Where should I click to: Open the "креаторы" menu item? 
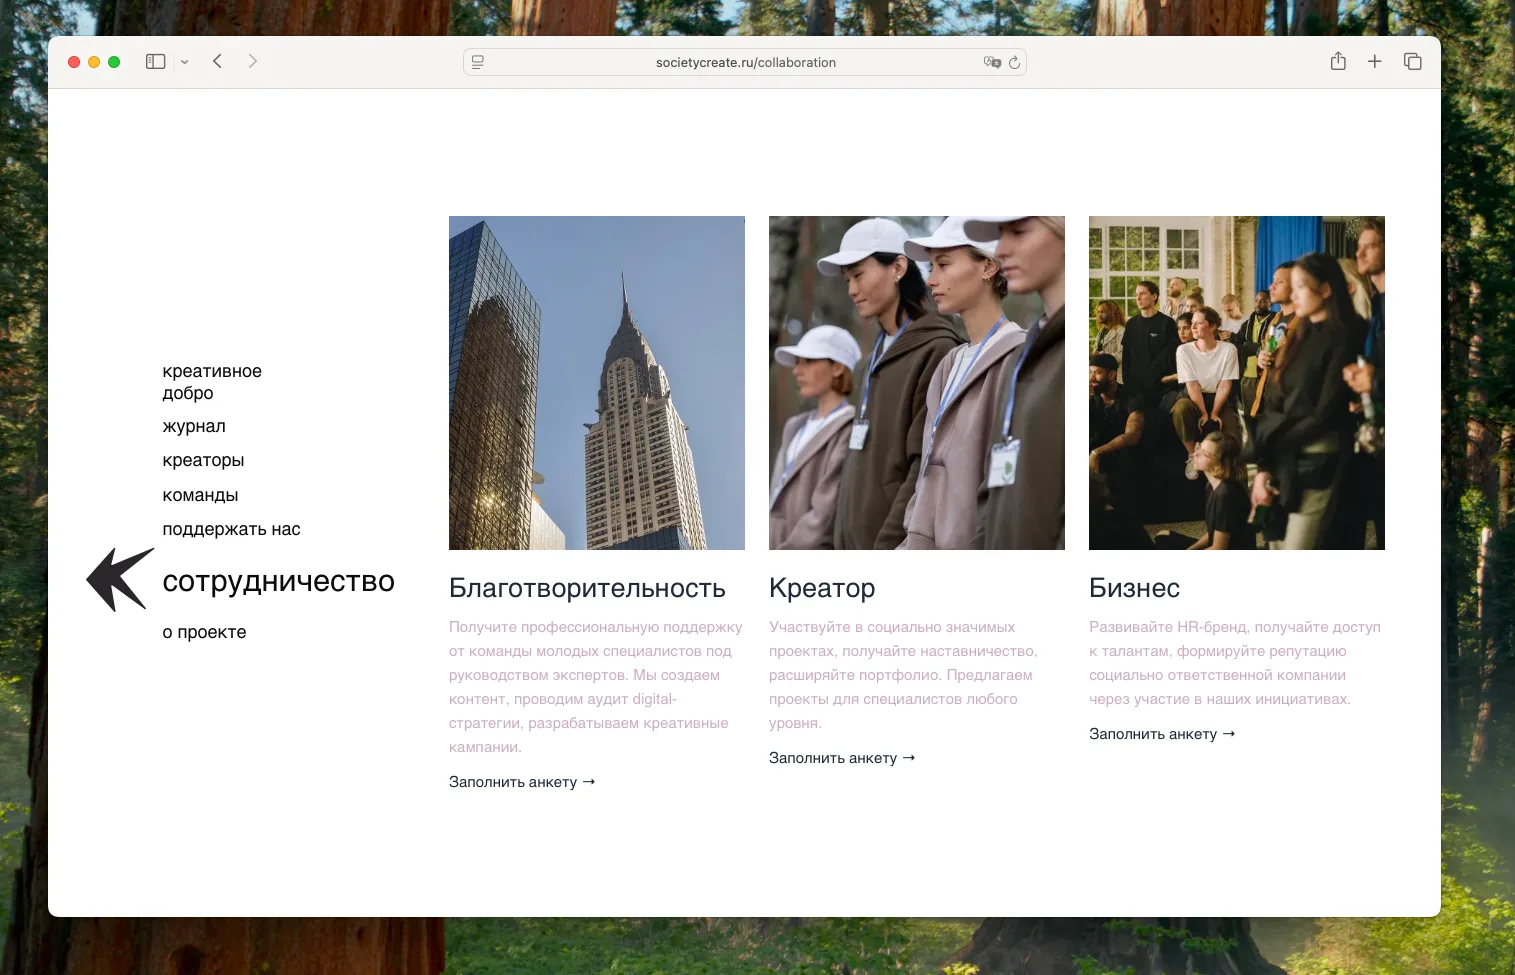[x=203, y=460]
